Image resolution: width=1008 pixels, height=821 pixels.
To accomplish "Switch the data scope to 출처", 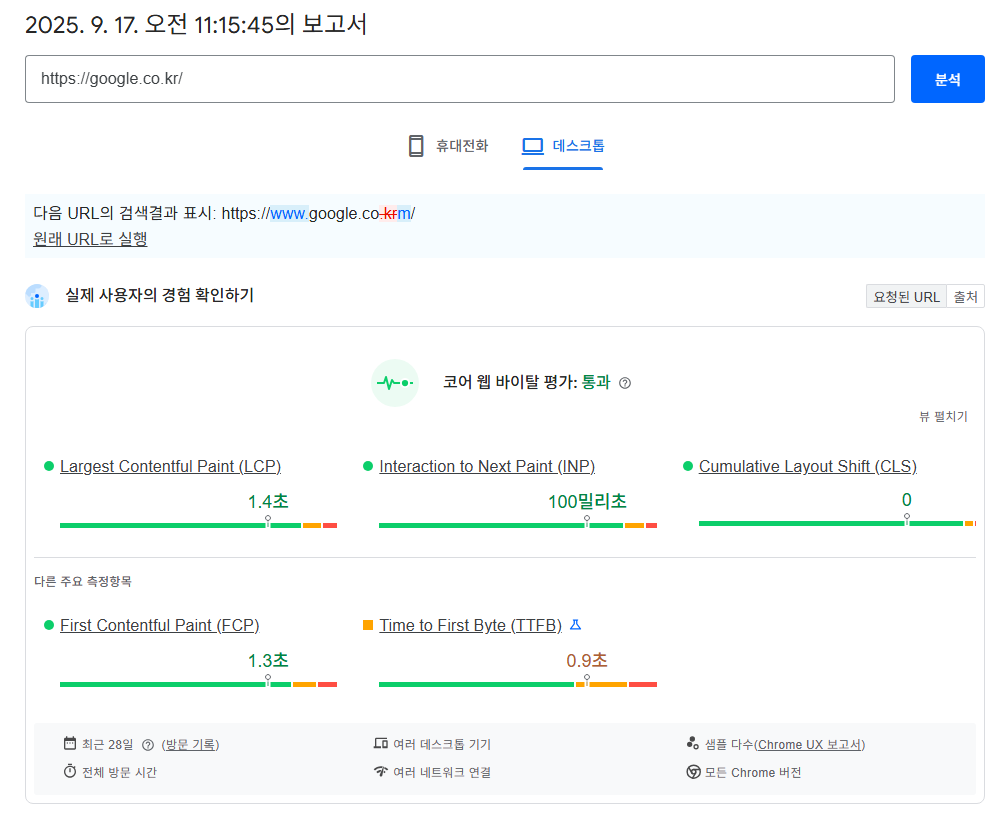I will [x=966, y=296].
